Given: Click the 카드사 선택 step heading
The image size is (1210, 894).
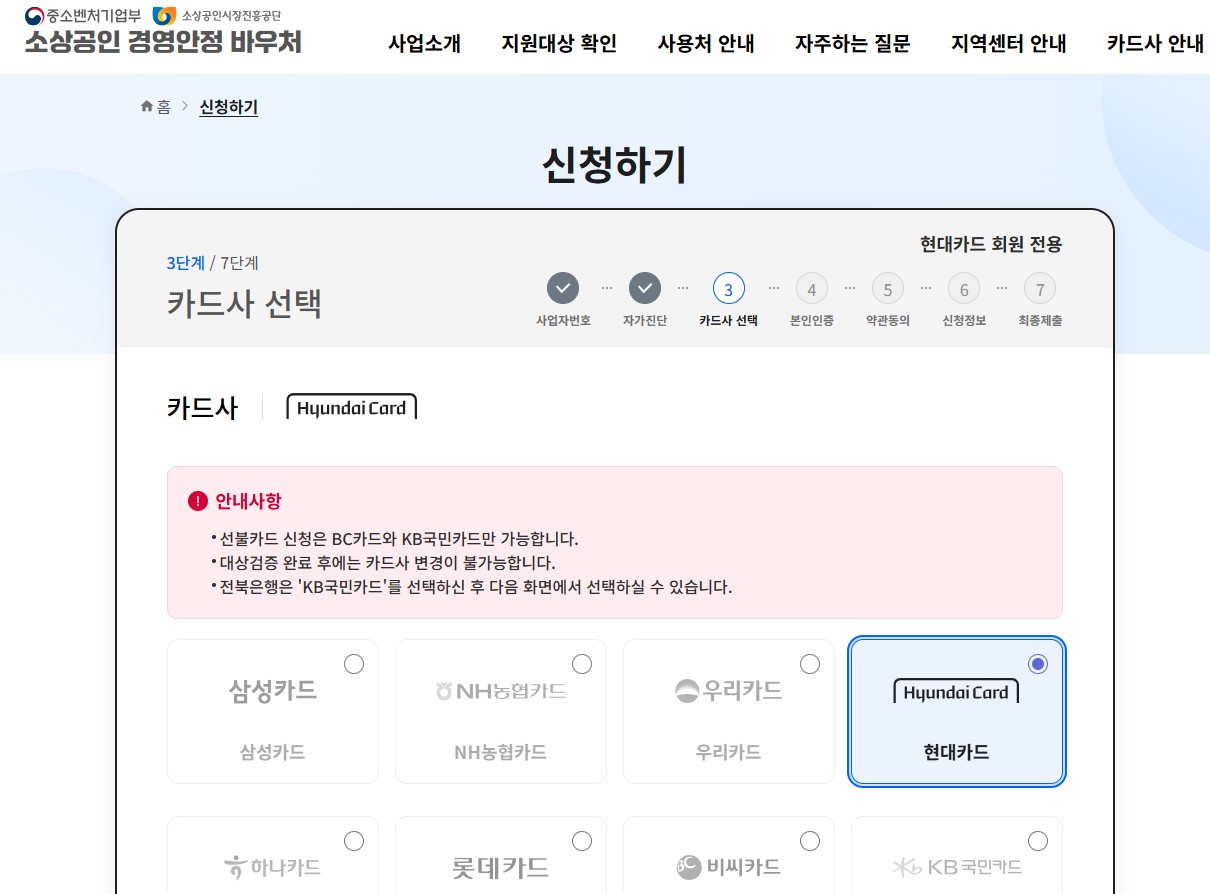Looking at the screenshot, I should pyautogui.click(x=245, y=303).
